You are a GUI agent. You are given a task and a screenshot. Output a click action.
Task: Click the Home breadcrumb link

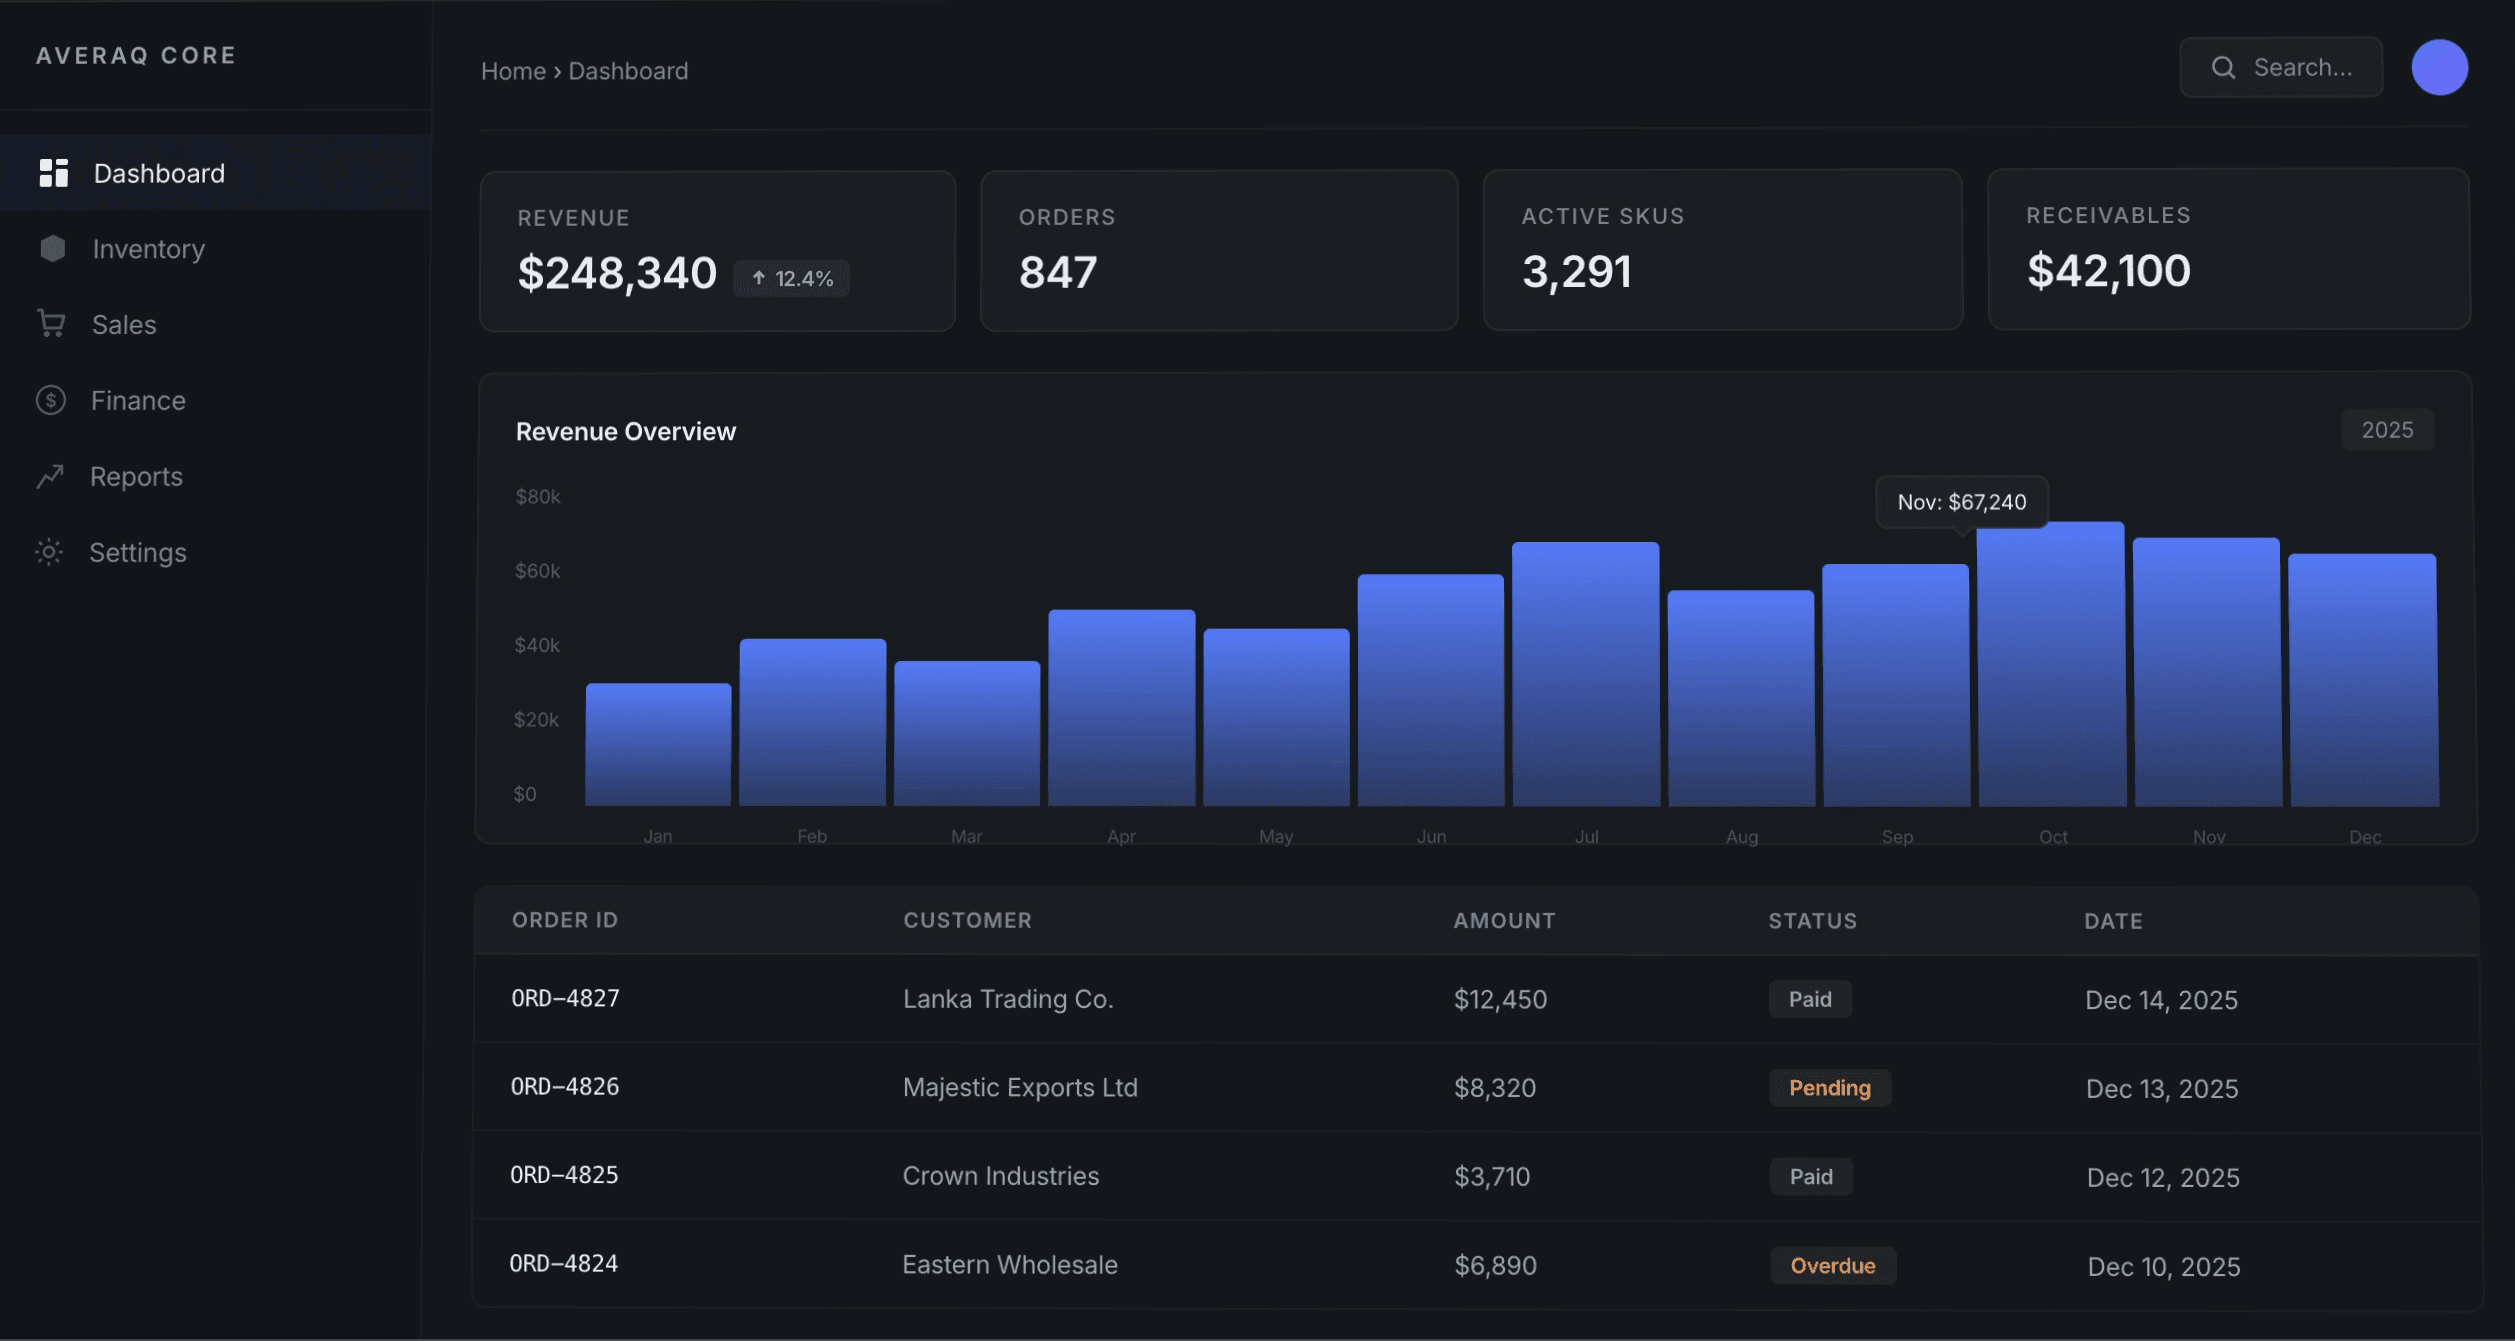[513, 71]
